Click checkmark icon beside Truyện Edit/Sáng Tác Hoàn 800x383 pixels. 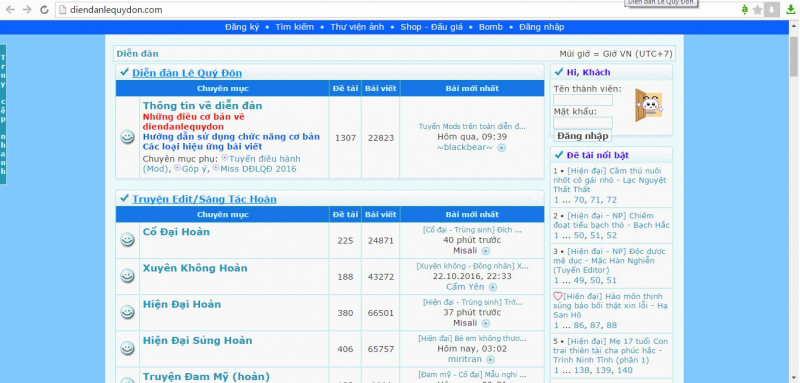[124, 198]
